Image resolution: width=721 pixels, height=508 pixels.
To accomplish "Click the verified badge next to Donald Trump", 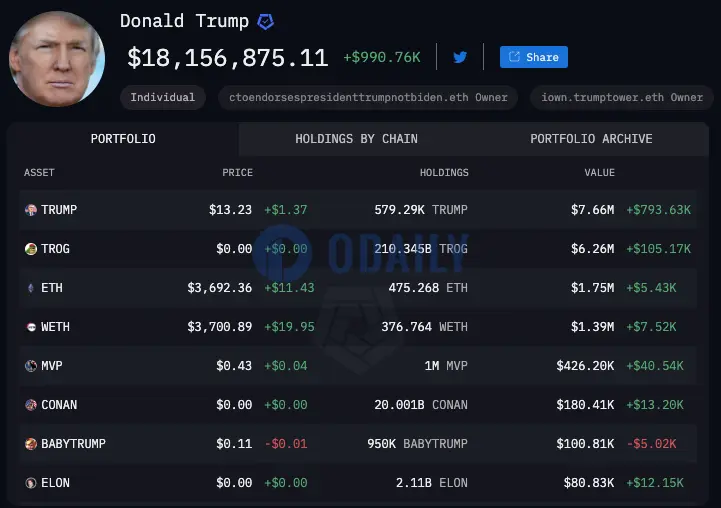I will point(265,22).
